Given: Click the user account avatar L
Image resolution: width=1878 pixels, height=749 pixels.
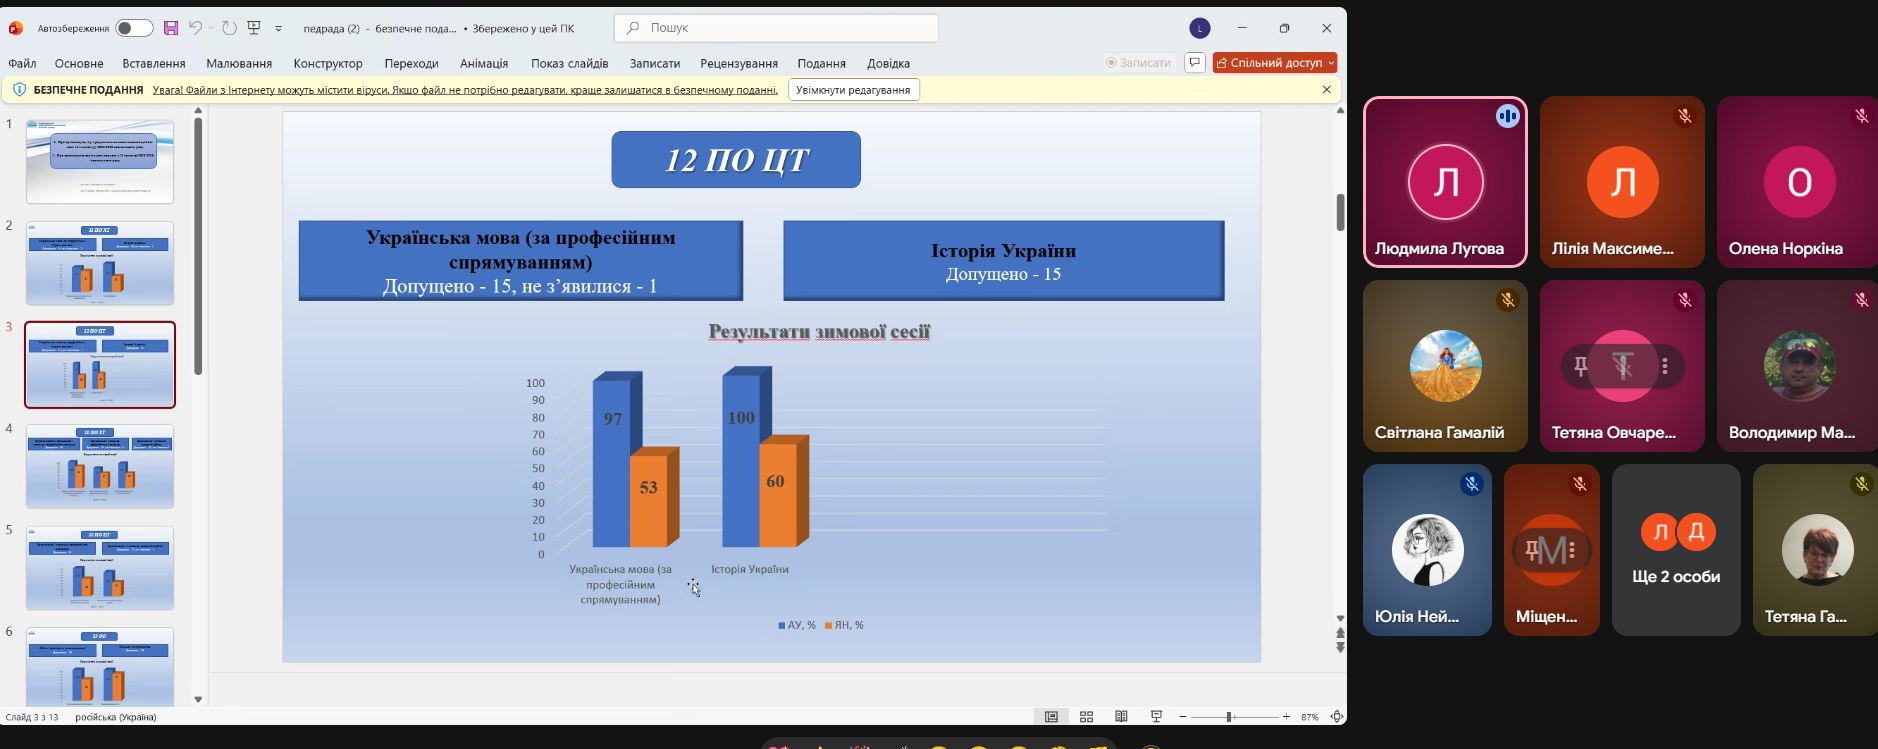Looking at the screenshot, I should tap(1200, 29).
